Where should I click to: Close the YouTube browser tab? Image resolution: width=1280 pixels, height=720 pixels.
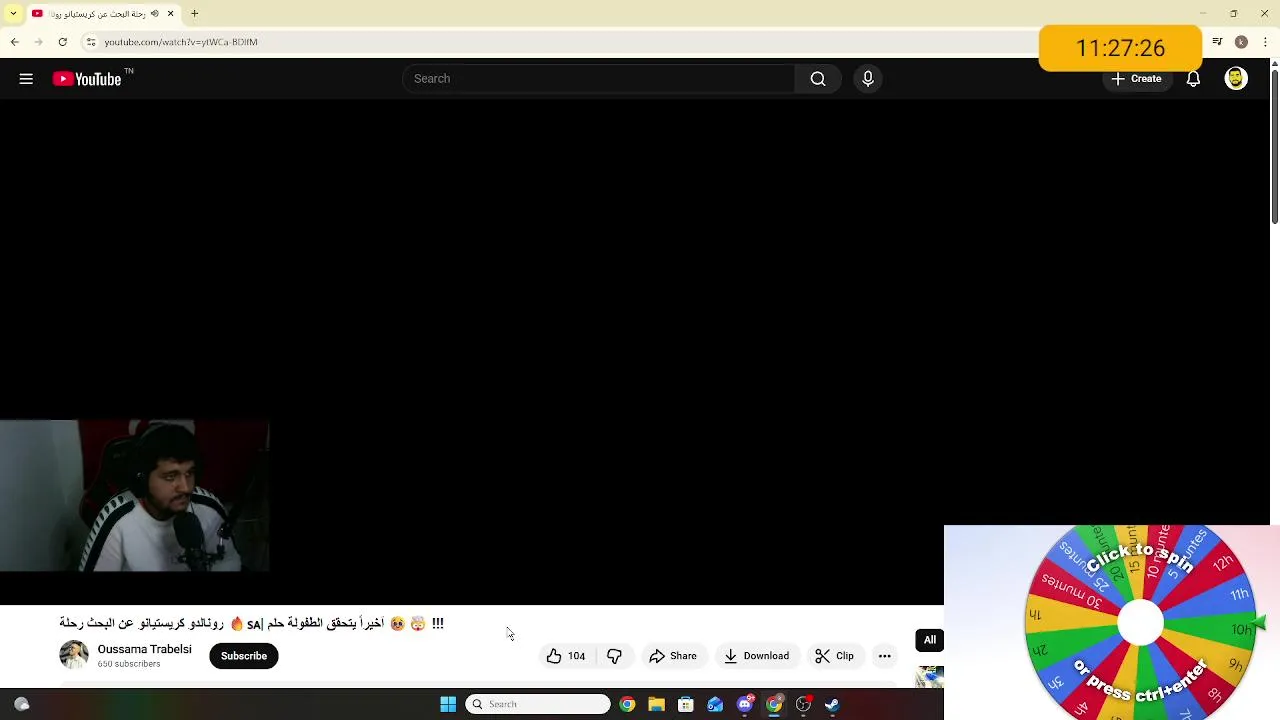tap(170, 14)
